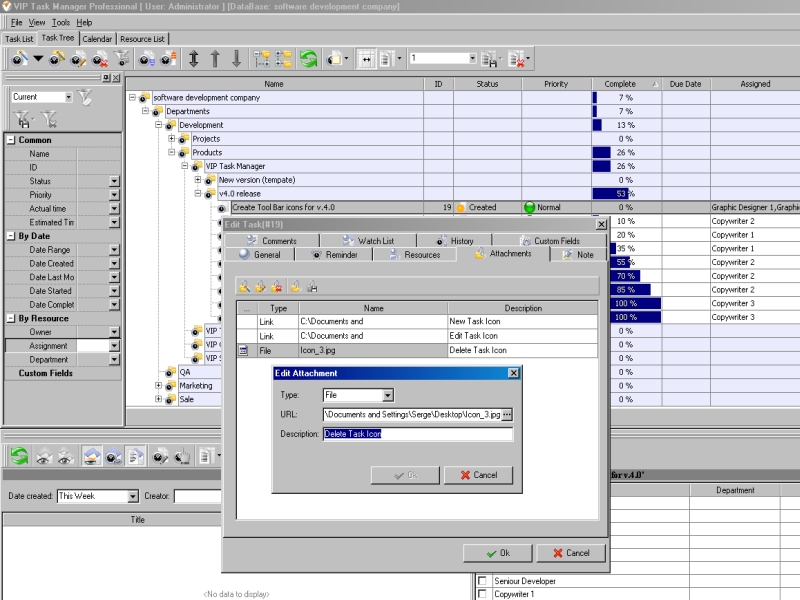Click the up-down arrows toolbar icon
Screen dimensions: 800x600
coord(193,59)
